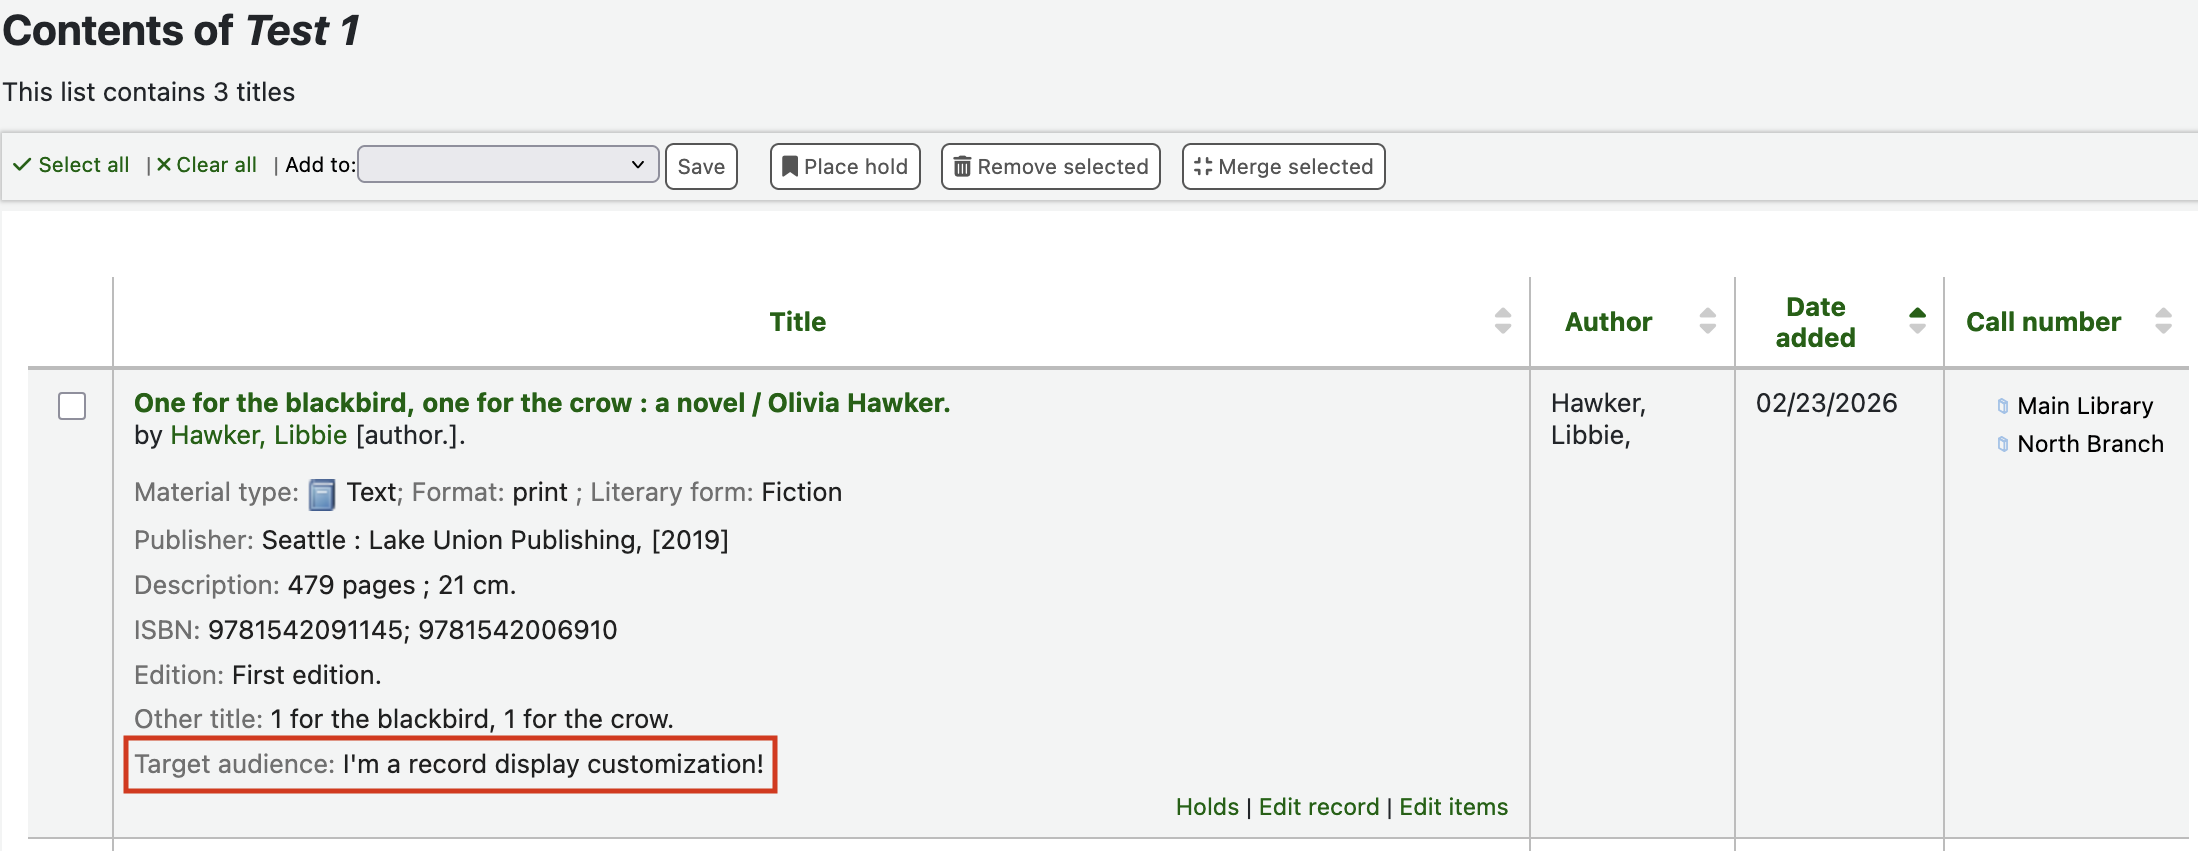
Task: Click the Text material type book icon
Action: (322, 494)
